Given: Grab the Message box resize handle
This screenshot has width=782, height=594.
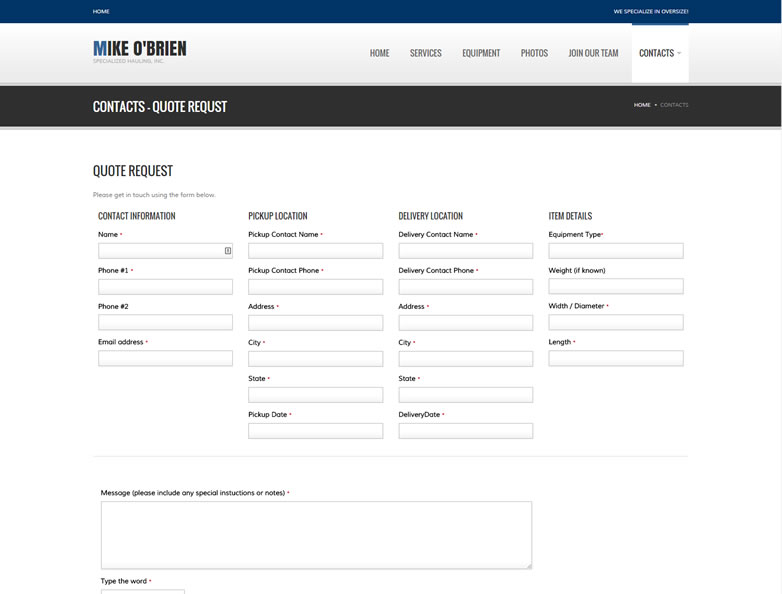Looking at the screenshot, I should [529, 565].
